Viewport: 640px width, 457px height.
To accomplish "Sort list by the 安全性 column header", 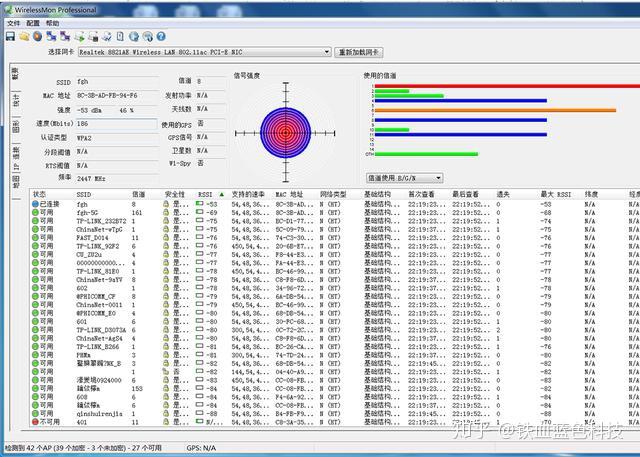I will point(175,195).
